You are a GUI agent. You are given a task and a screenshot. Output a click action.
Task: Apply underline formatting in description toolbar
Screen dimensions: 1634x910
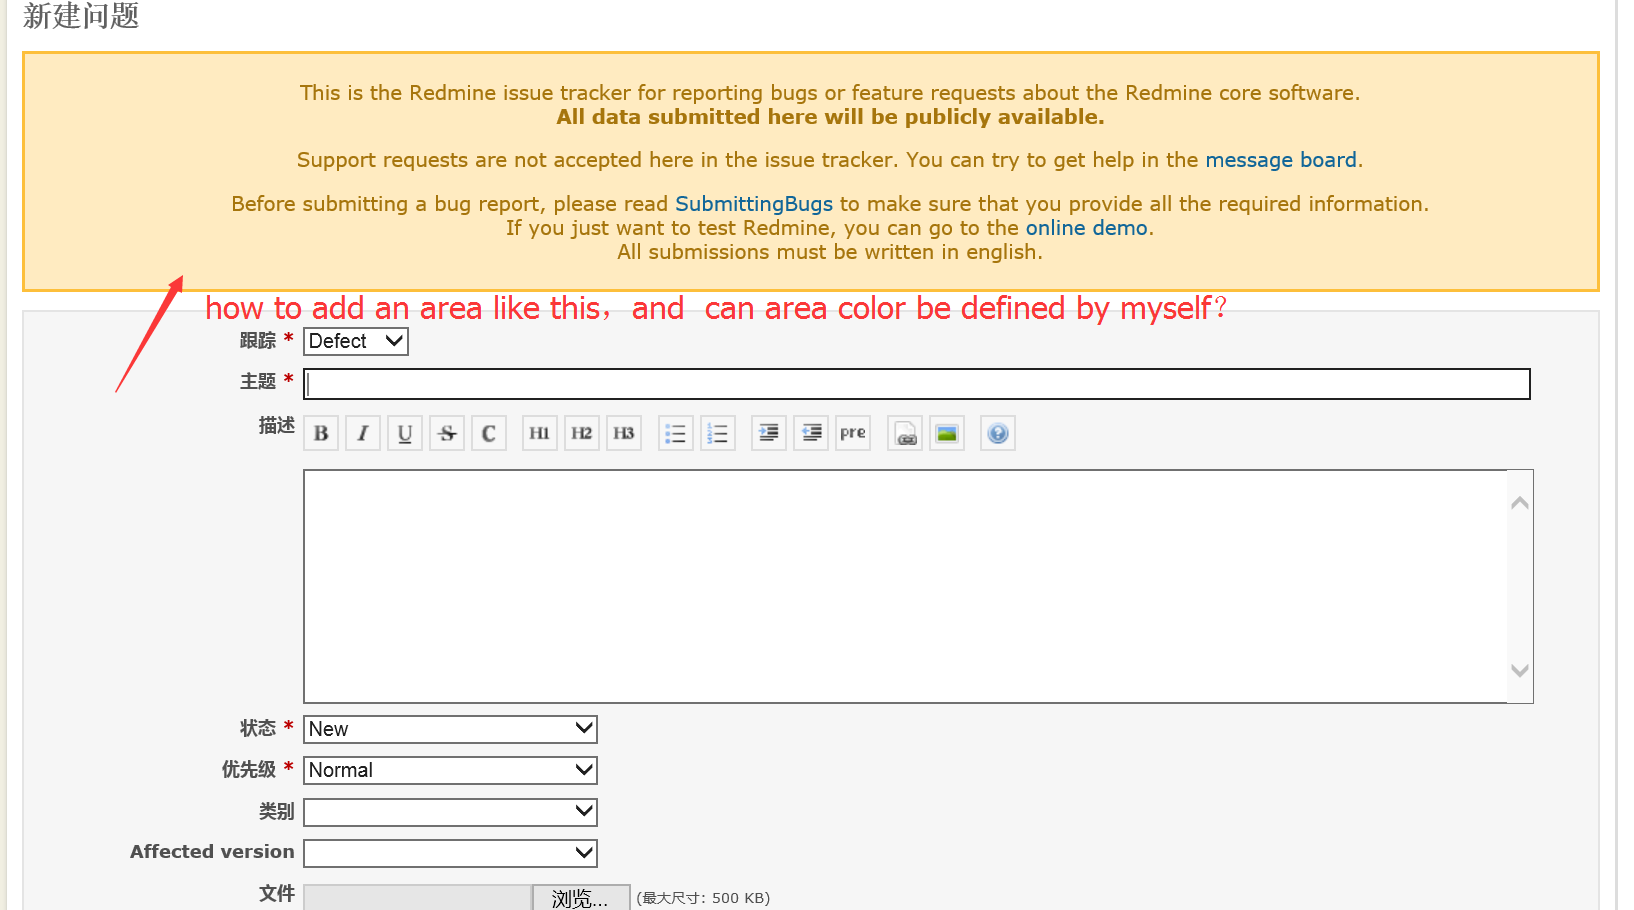click(405, 433)
